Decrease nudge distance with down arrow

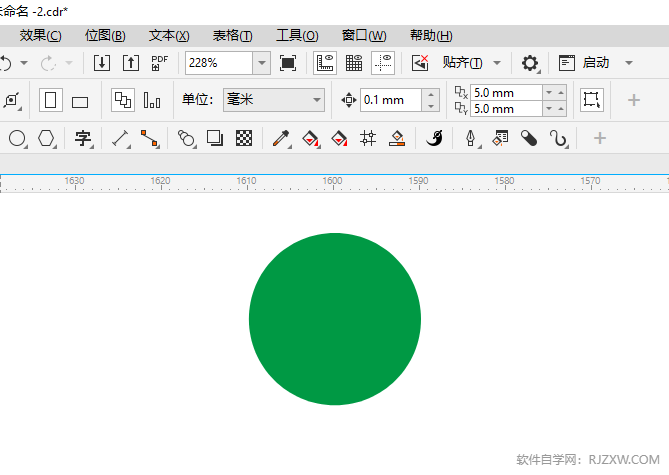click(431, 106)
